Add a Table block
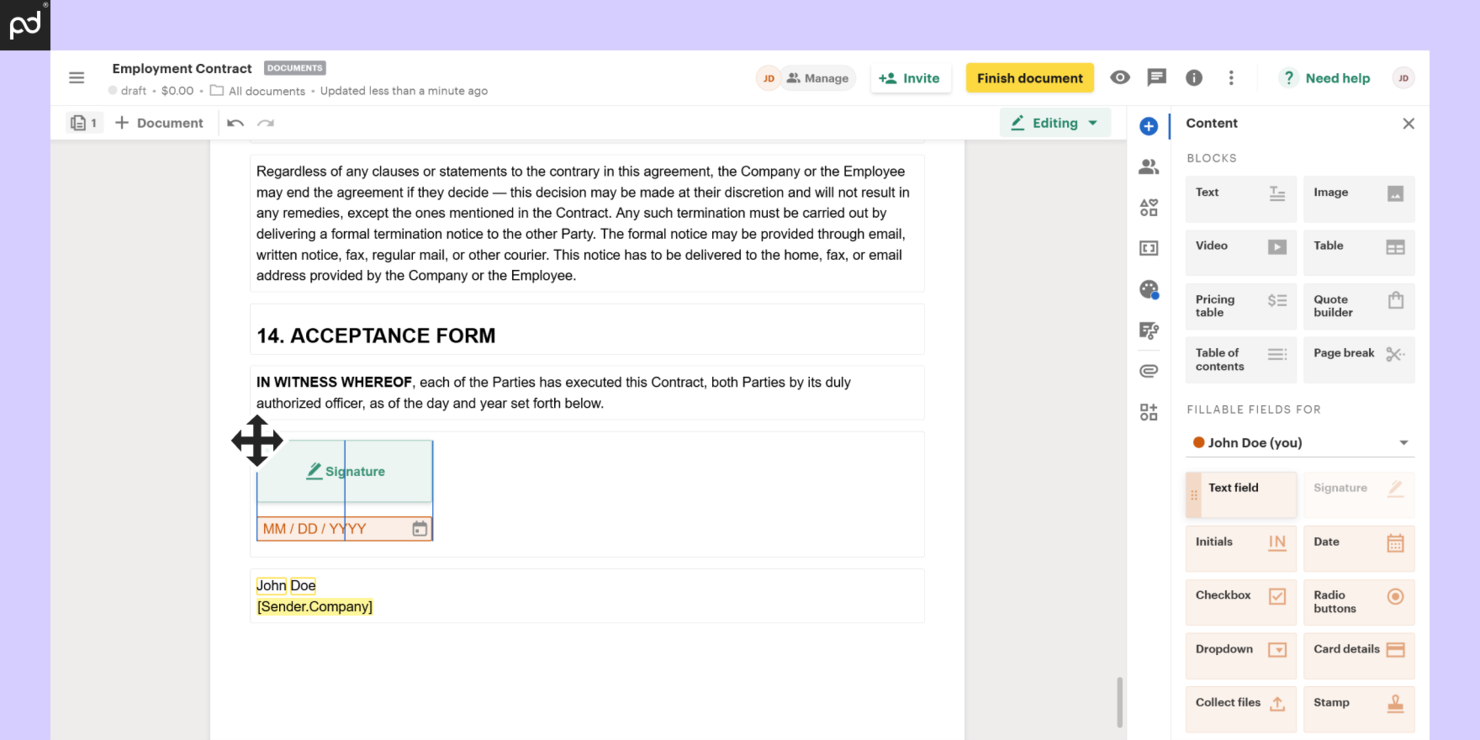Image resolution: width=1480 pixels, height=740 pixels. click(x=1359, y=252)
